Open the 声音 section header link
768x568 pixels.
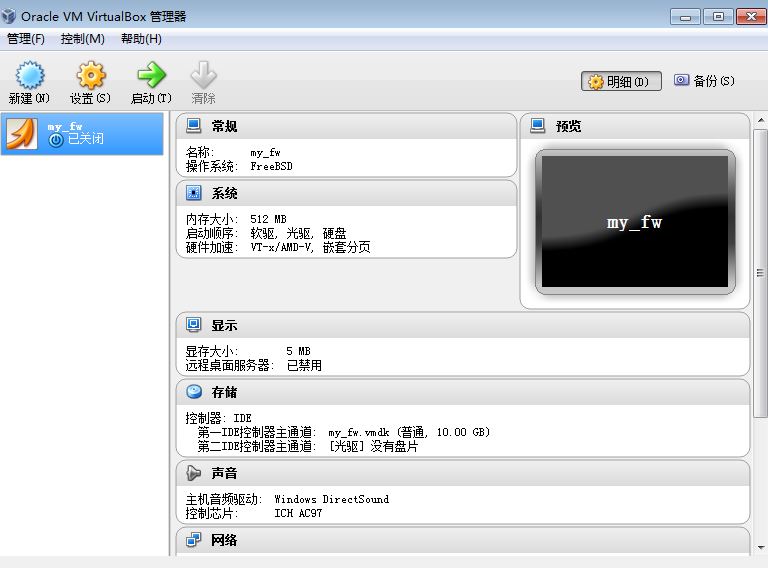224,473
